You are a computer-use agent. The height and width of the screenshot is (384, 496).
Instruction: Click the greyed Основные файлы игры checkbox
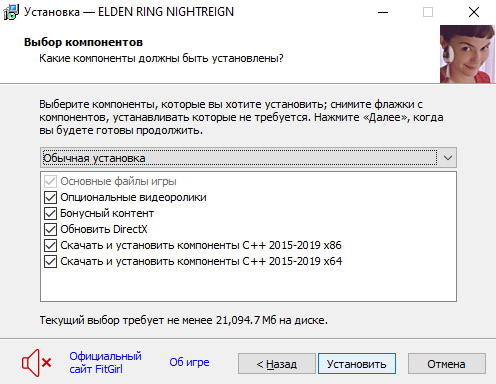point(50,181)
